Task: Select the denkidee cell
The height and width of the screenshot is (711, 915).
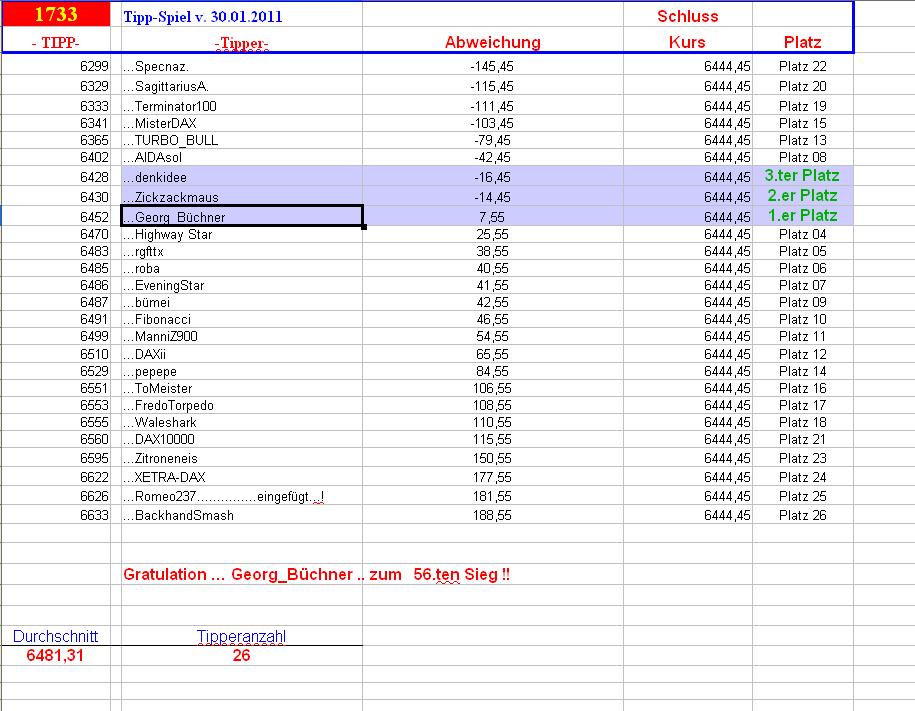Action: (242, 177)
